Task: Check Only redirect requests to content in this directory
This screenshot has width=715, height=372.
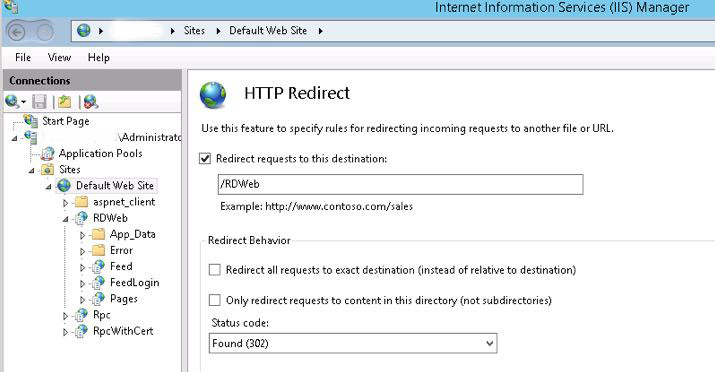Action: [214, 300]
